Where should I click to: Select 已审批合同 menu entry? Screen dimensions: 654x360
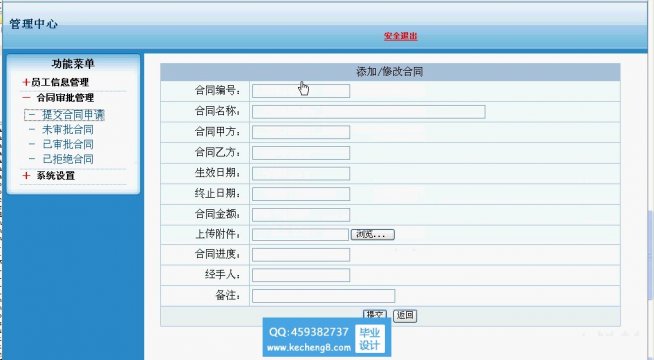[x=68, y=144]
